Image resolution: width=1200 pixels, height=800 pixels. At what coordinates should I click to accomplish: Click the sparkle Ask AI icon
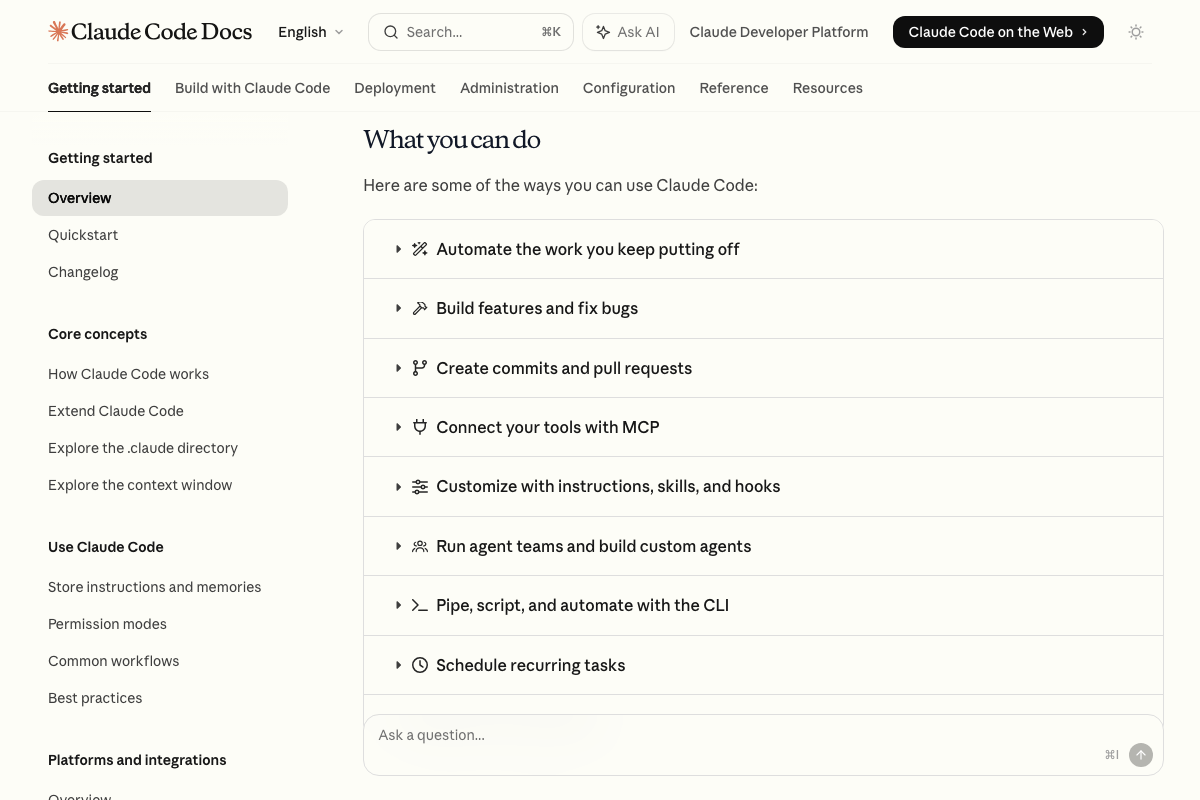pos(605,31)
